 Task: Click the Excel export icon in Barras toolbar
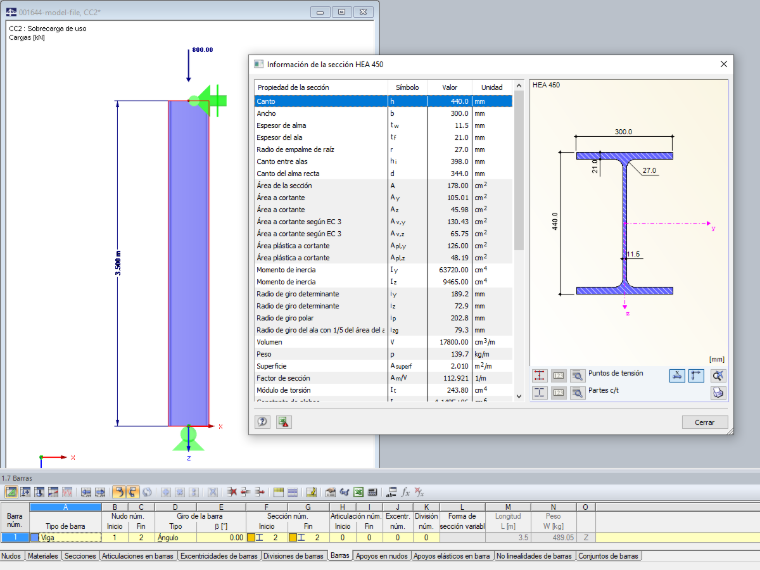click(358, 492)
